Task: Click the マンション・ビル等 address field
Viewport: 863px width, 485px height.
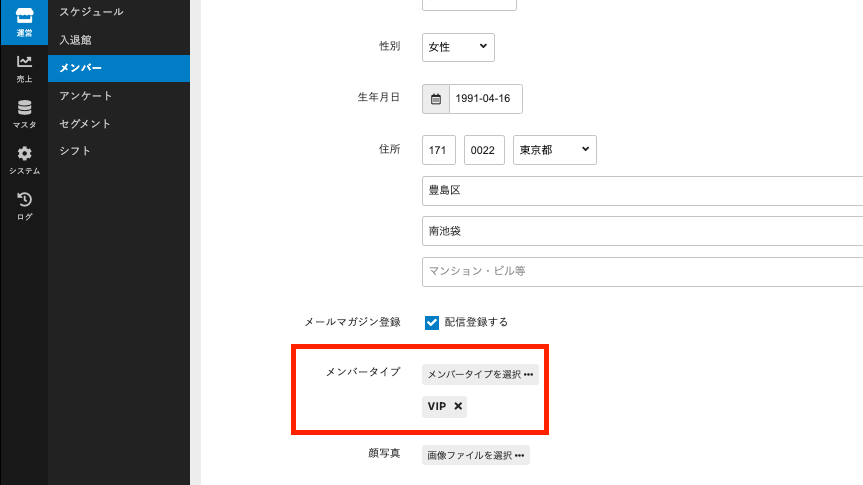Action: [642, 271]
